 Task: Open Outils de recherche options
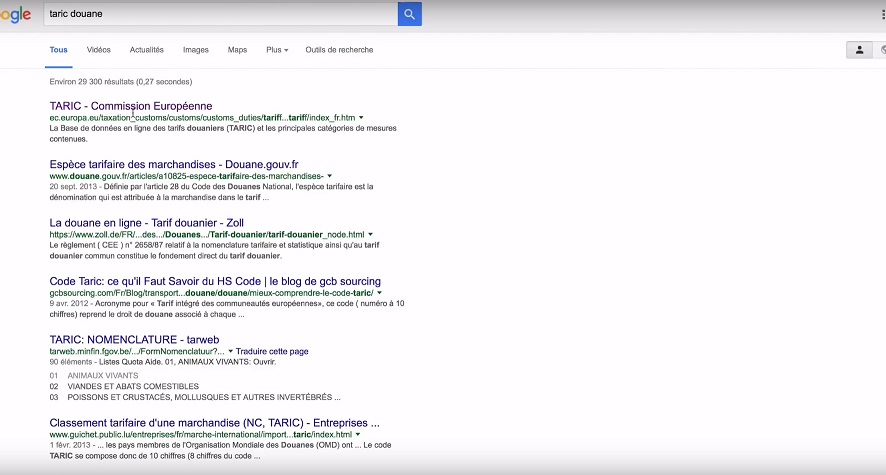[339, 50]
